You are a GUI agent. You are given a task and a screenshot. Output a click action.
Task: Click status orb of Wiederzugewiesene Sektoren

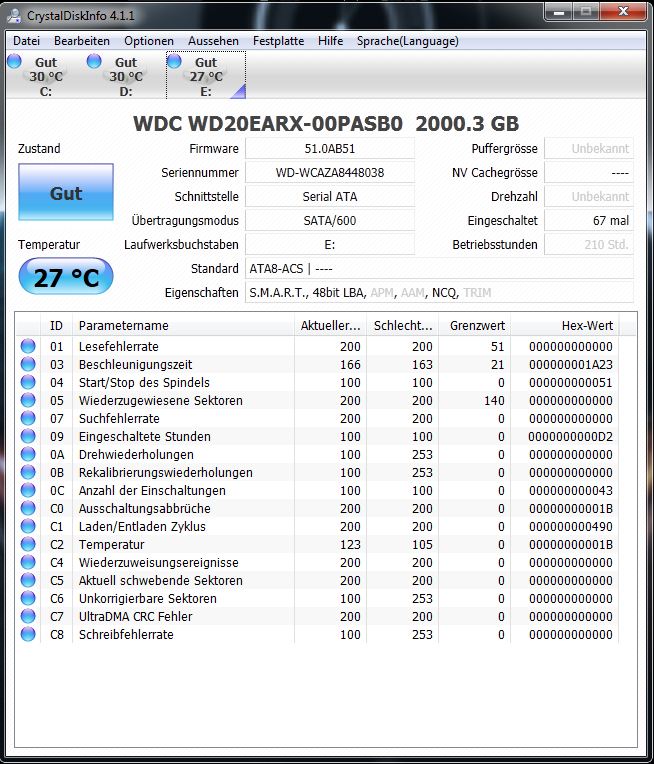(x=28, y=400)
